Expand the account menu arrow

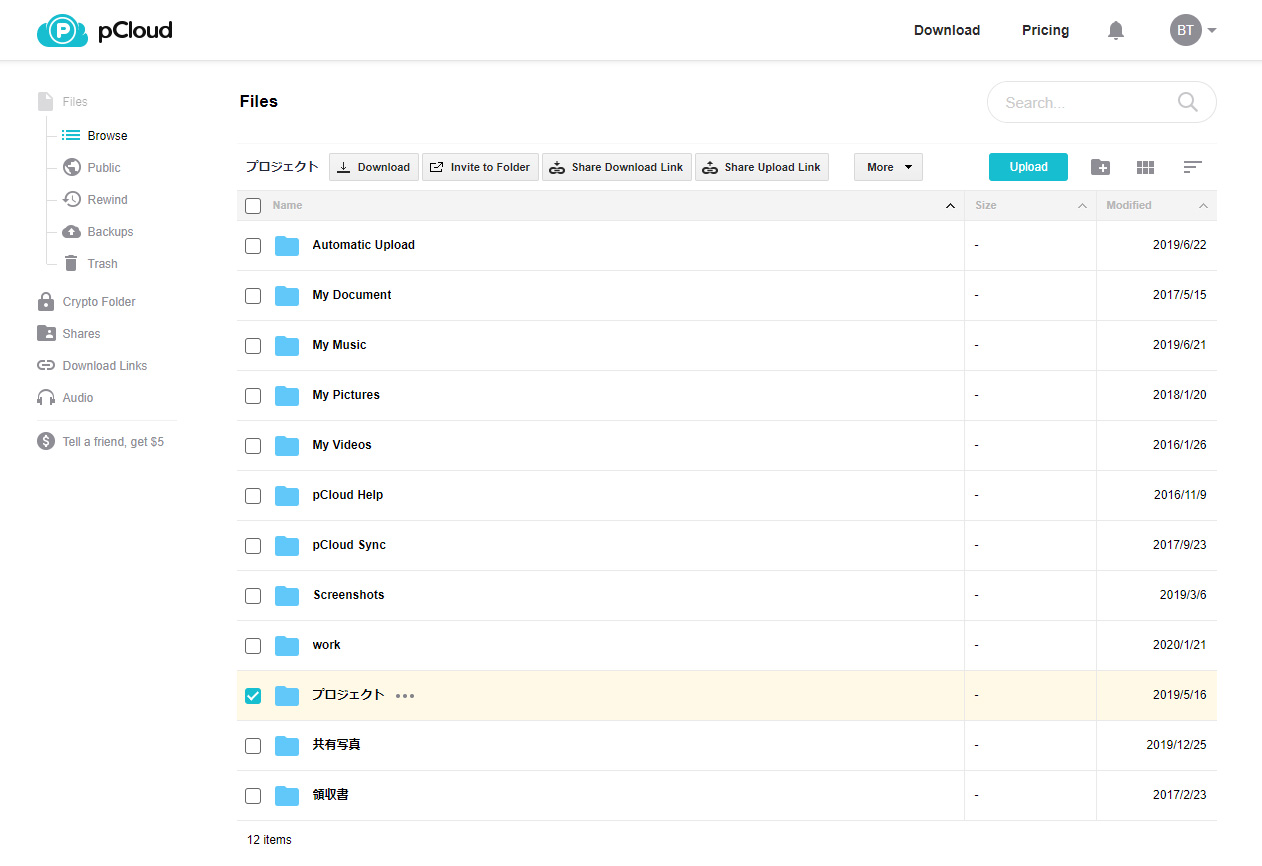[x=1212, y=31]
